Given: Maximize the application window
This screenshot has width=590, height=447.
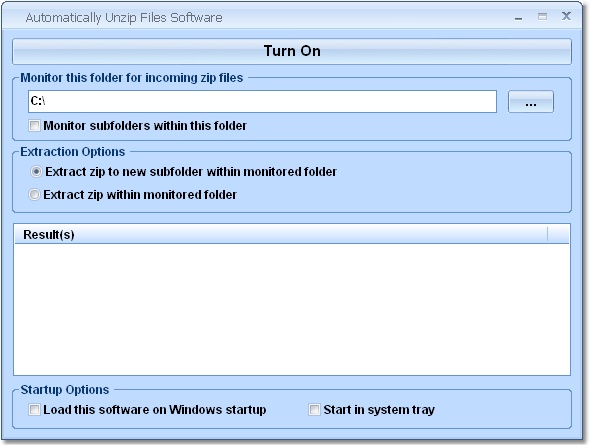Looking at the screenshot, I should pyautogui.click(x=542, y=17).
